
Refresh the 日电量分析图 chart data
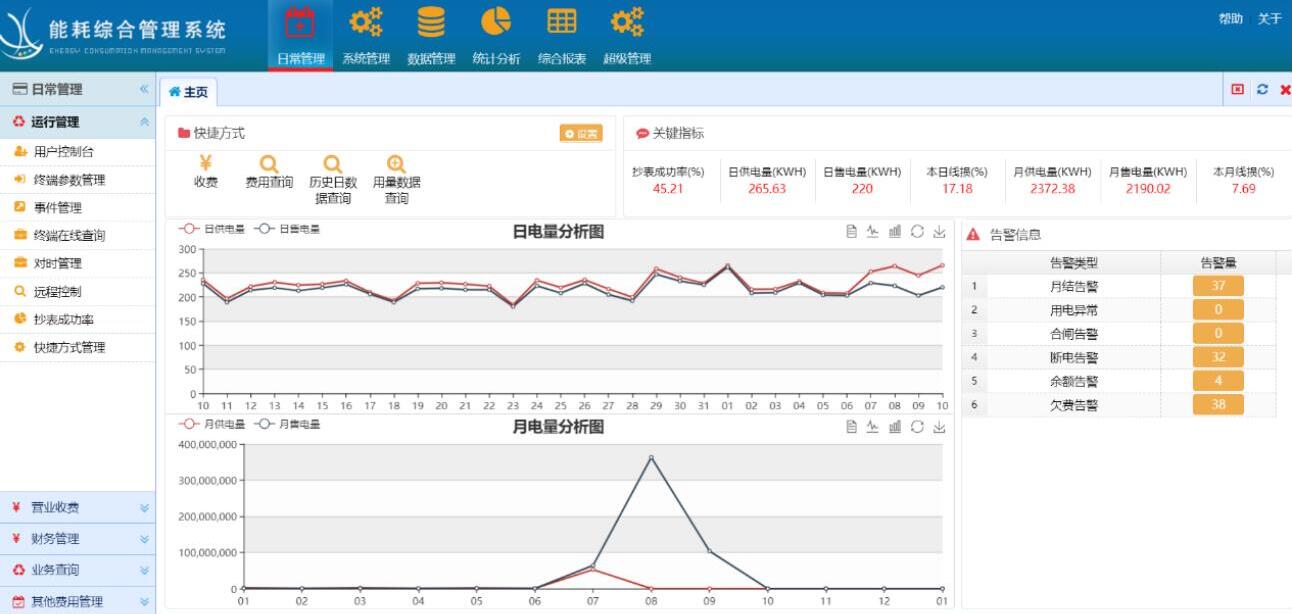point(917,231)
